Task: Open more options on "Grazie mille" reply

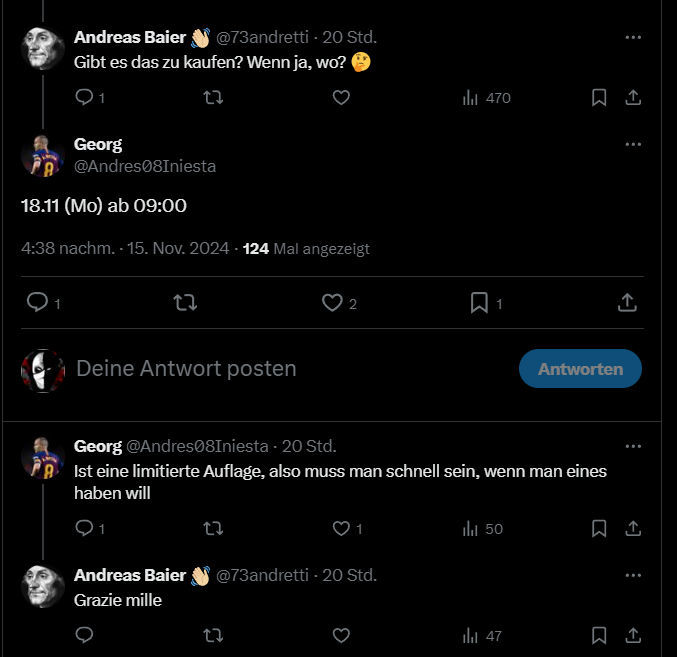Action: (633, 575)
